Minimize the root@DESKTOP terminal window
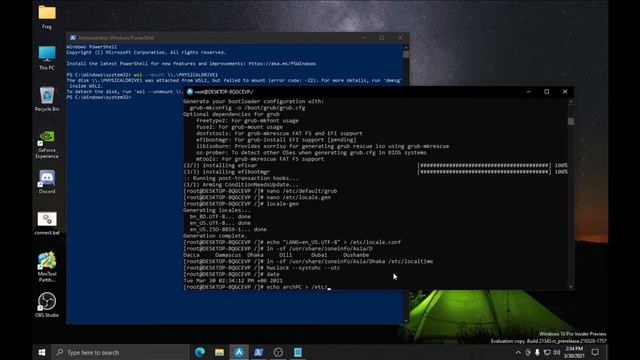Screen dimensions: 640x360 tap(529, 92)
